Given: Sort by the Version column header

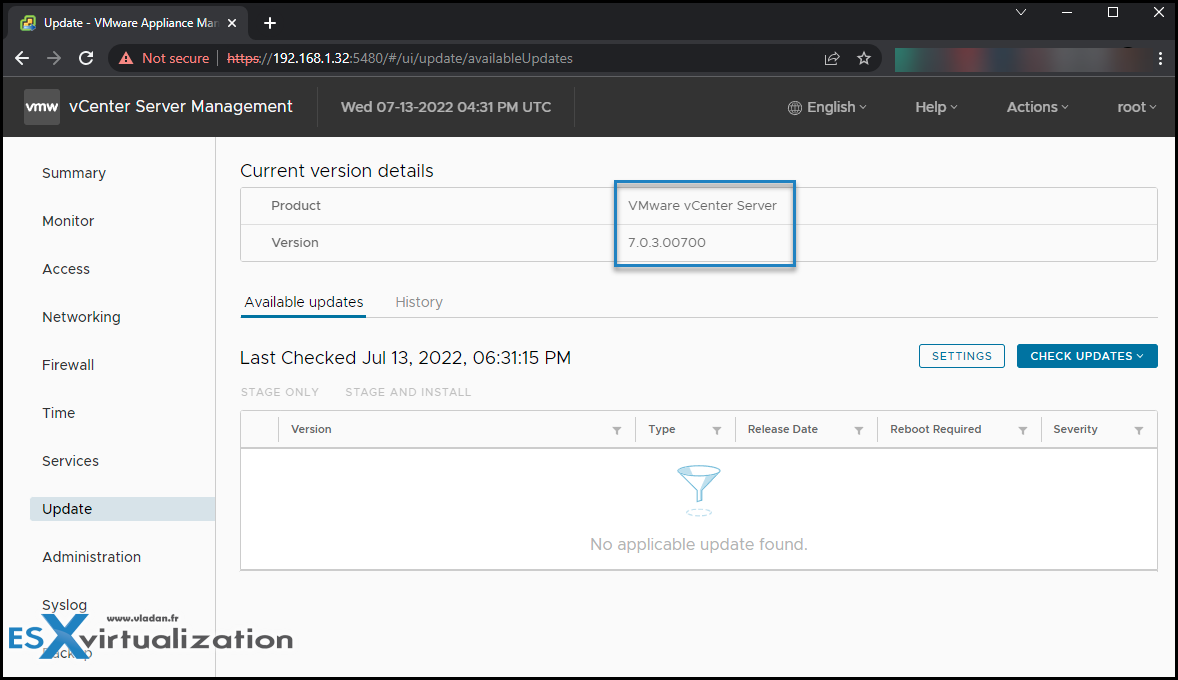Looking at the screenshot, I should click(x=311, y=429).
